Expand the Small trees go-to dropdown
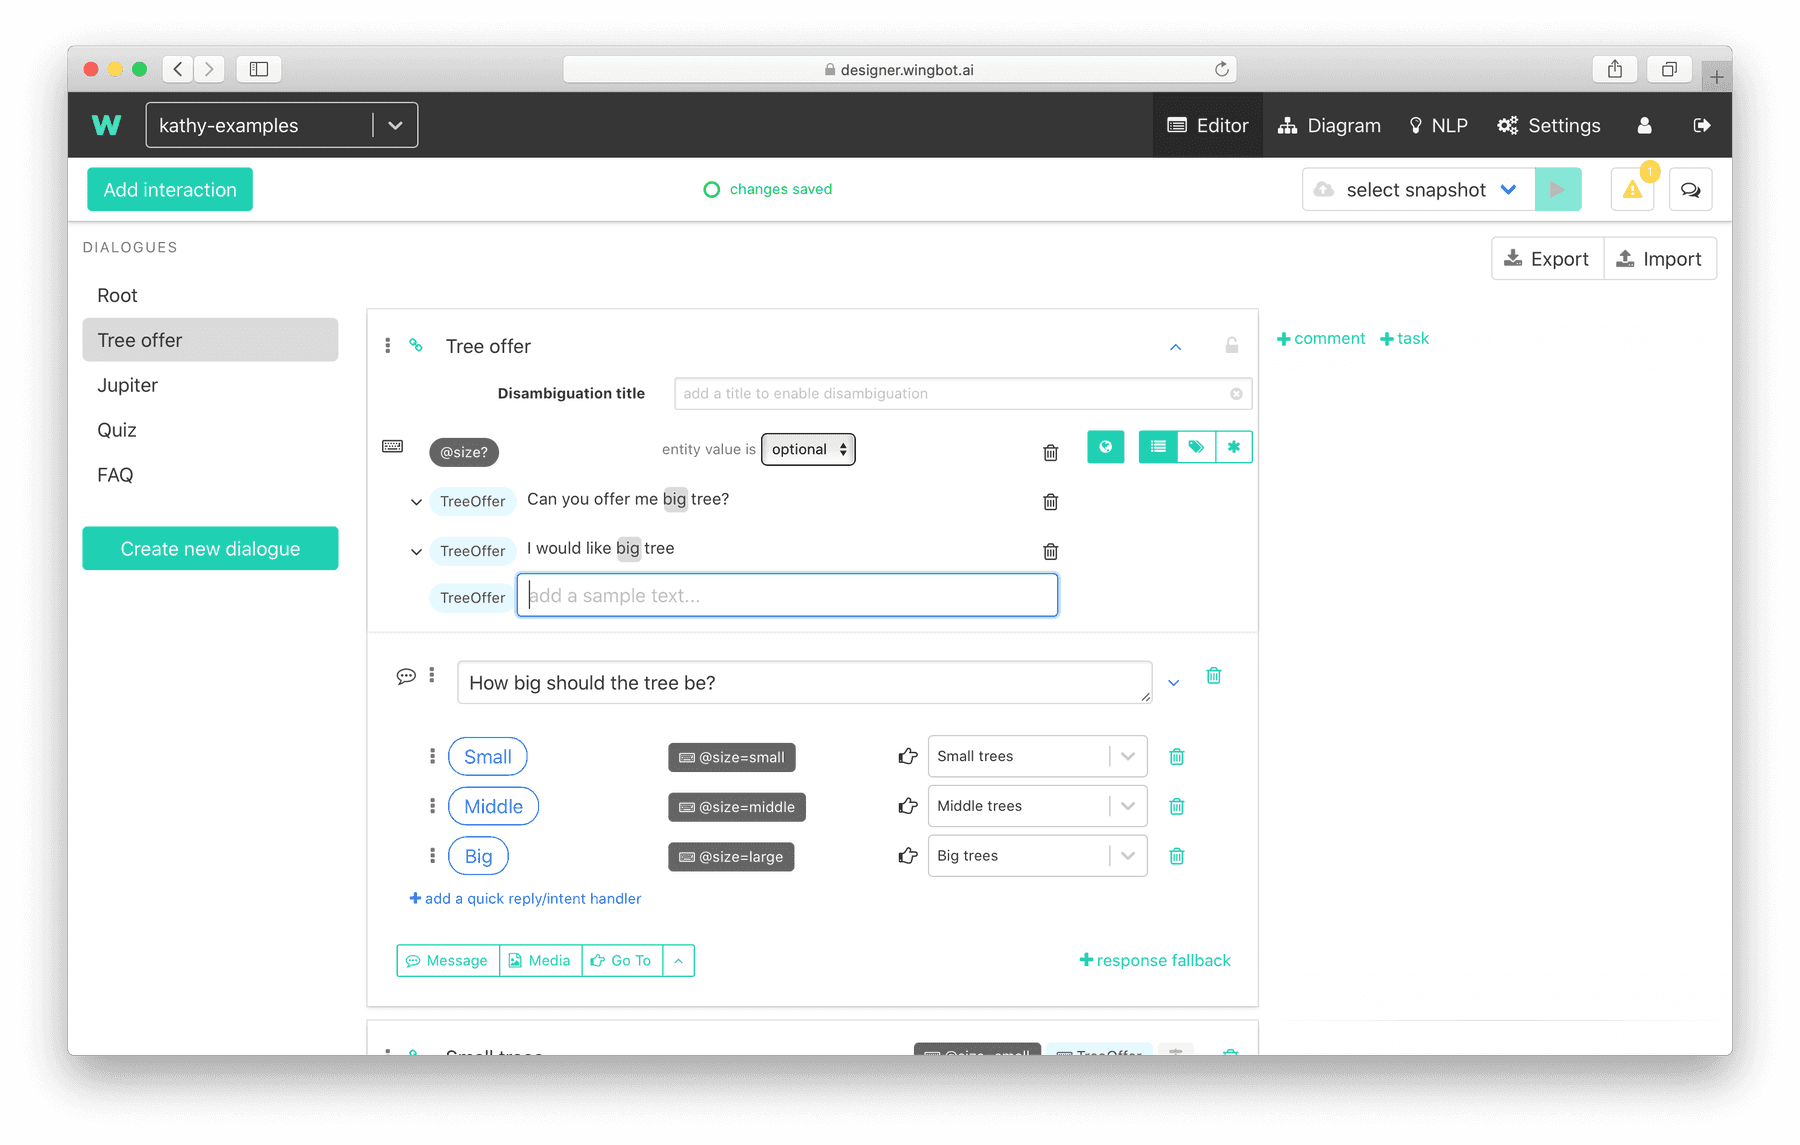The height and width of the screenshot is (1145, 1800). (x=1127, y=756)
